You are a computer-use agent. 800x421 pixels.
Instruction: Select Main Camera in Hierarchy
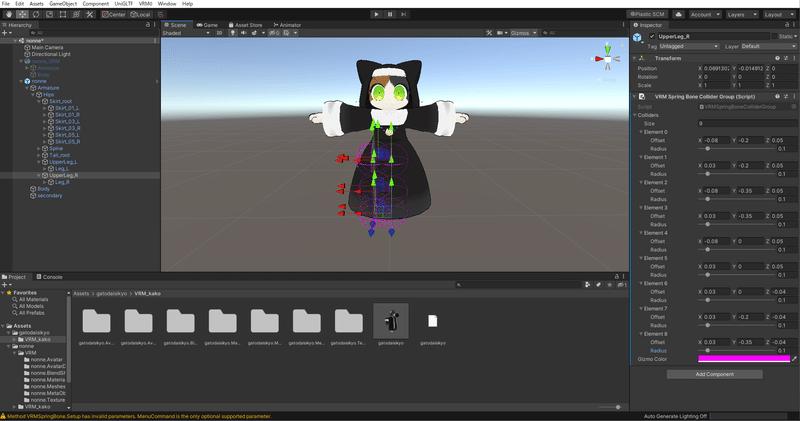point(47,47)
